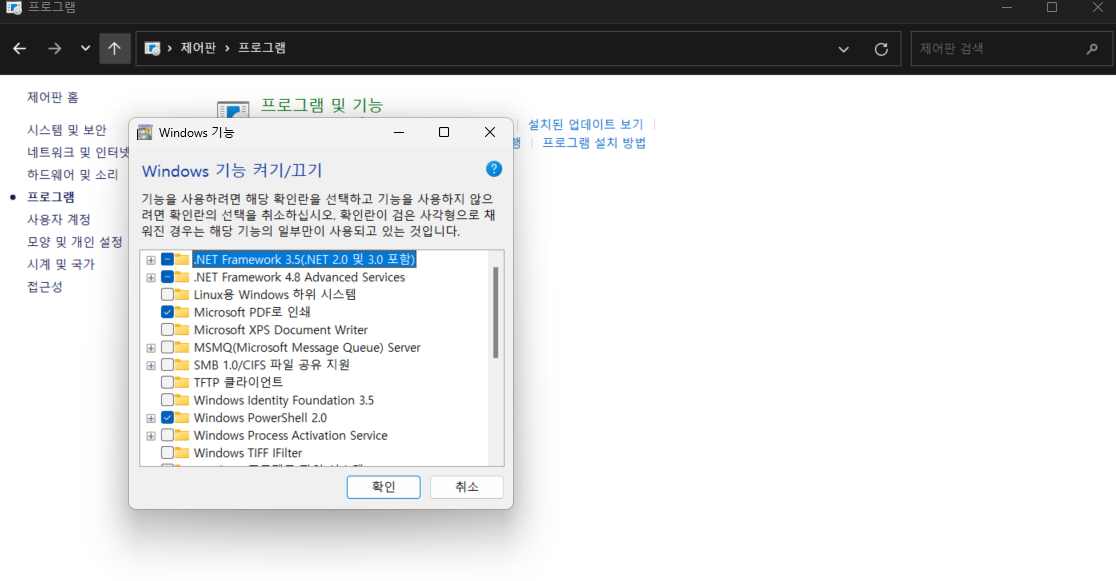This screenshot has width=1116, height=581.
Task: Open the 제어판 홈 link
Action: 53,98
